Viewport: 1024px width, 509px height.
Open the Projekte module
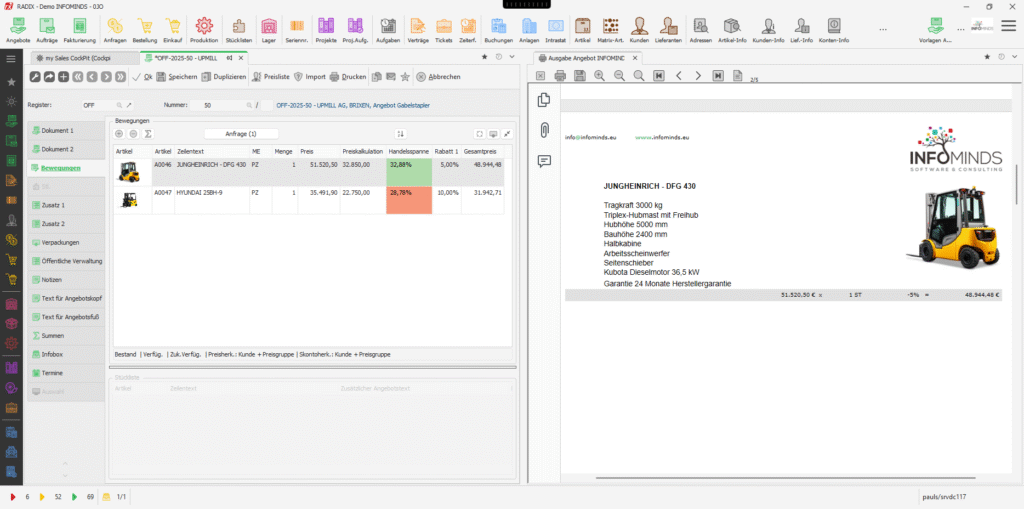click(326, 30)
